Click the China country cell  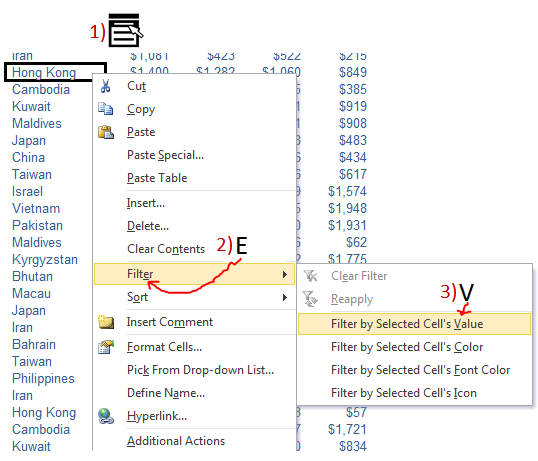(28, 158)
